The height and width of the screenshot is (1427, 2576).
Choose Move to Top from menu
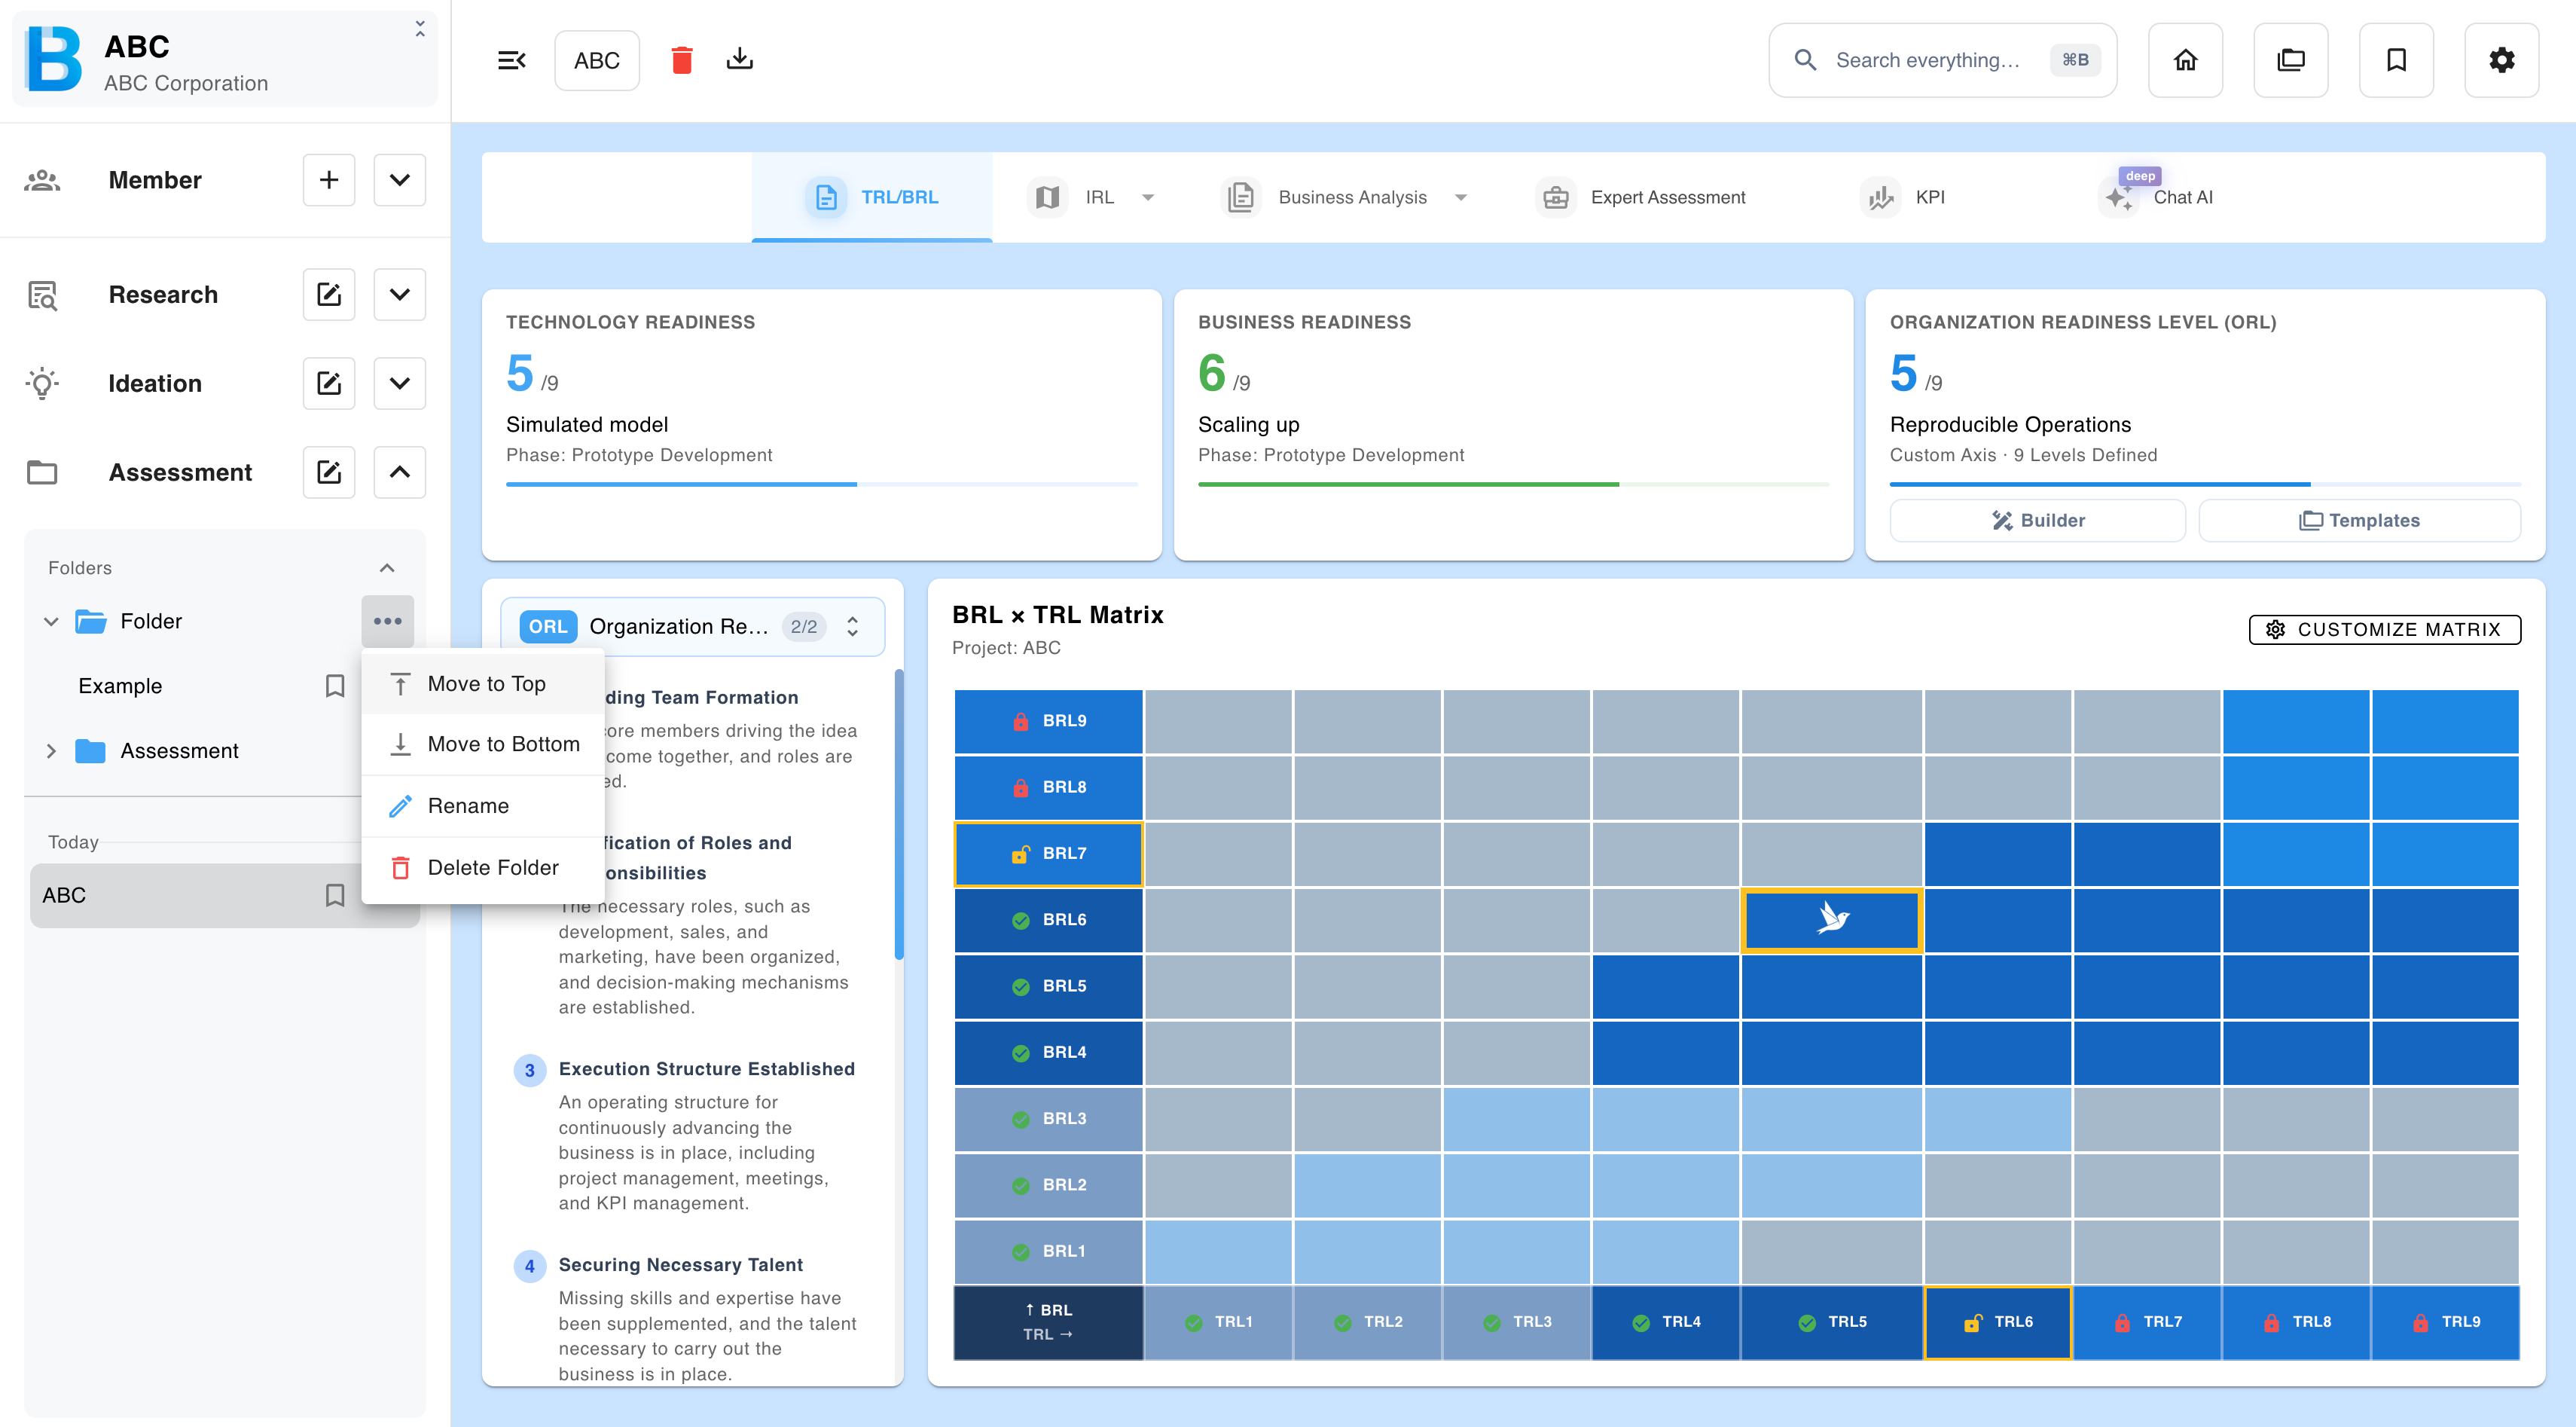pos(483,684)
